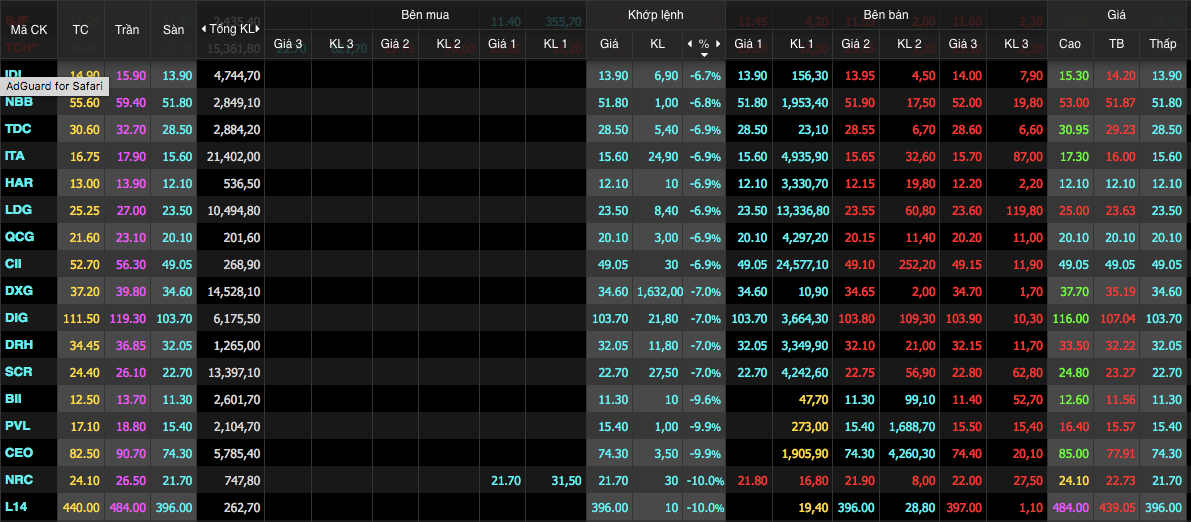Open the L14 stock symbol
Image resolution: width=1191 pixels, height=522 pixels.
click(16, 507)
